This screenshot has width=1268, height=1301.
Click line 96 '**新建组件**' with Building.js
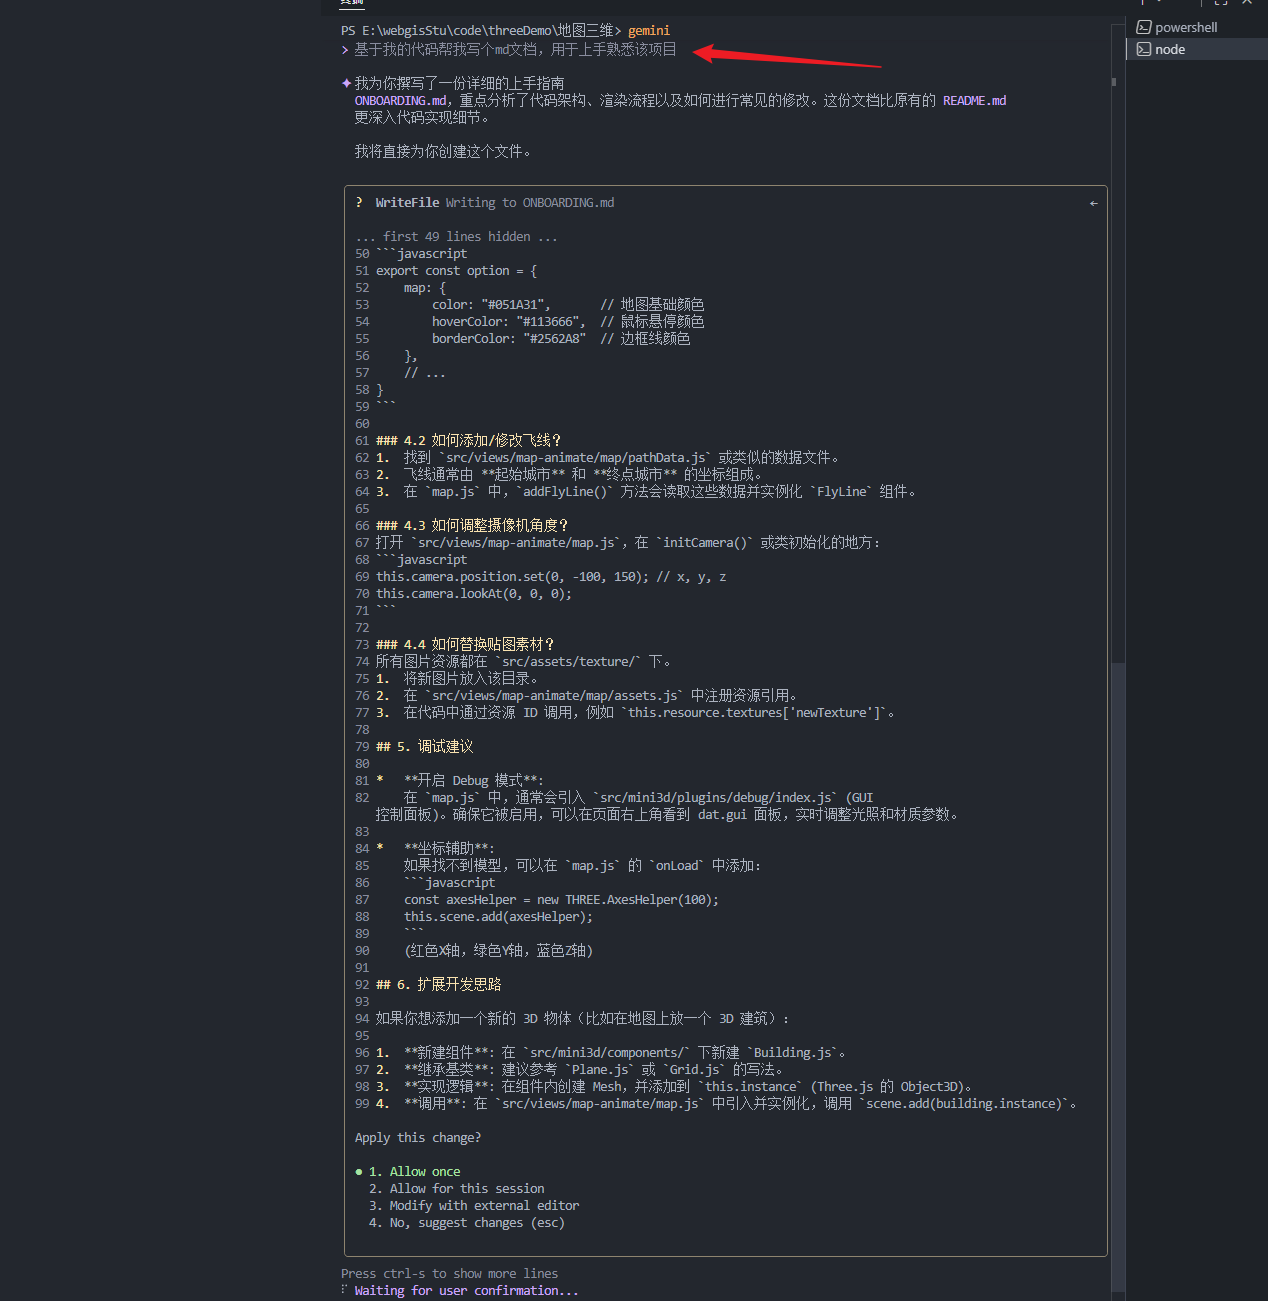tap(611, 1053)
